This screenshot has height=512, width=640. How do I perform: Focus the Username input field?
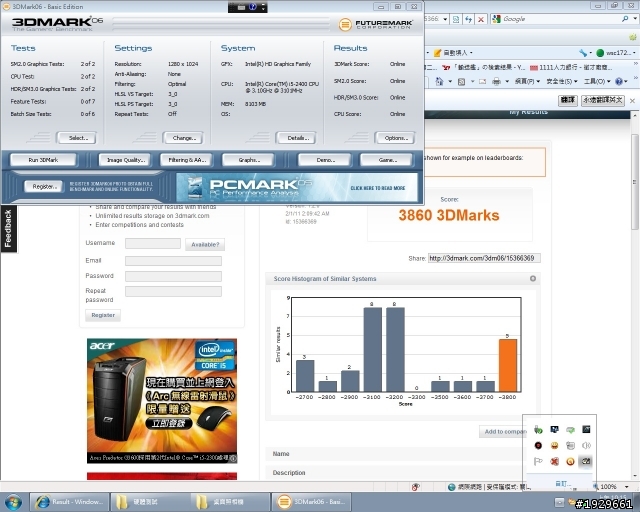coord(153,243)
